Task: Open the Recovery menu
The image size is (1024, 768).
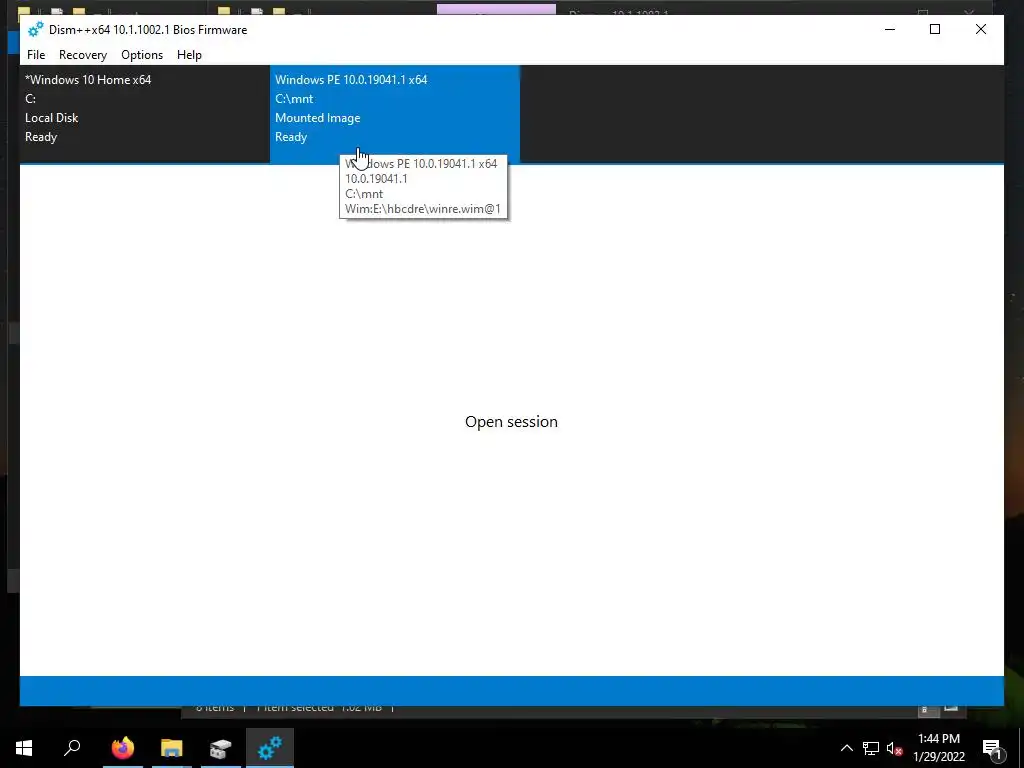Action: point(83,55)
